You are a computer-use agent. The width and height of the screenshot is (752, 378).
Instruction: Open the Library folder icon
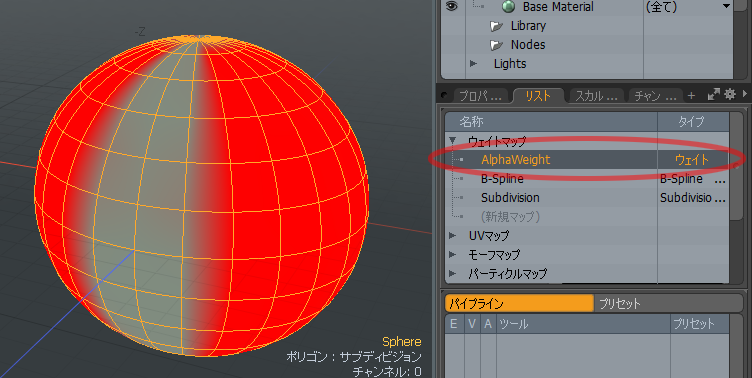pos(496,26)
